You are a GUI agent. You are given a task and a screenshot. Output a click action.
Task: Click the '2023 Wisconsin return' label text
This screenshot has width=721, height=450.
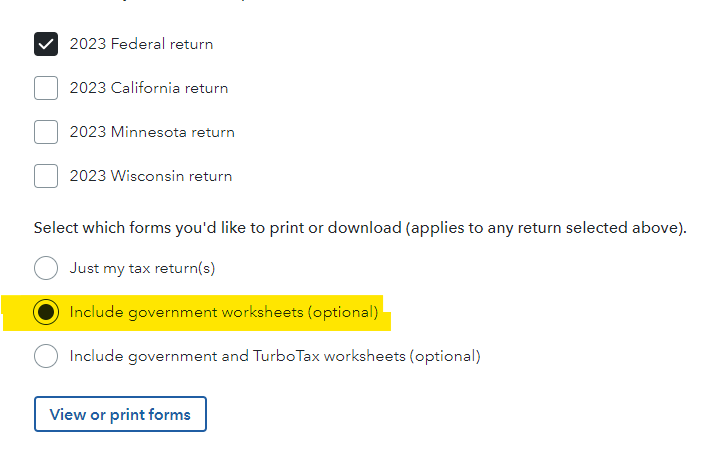click(151, 176)
